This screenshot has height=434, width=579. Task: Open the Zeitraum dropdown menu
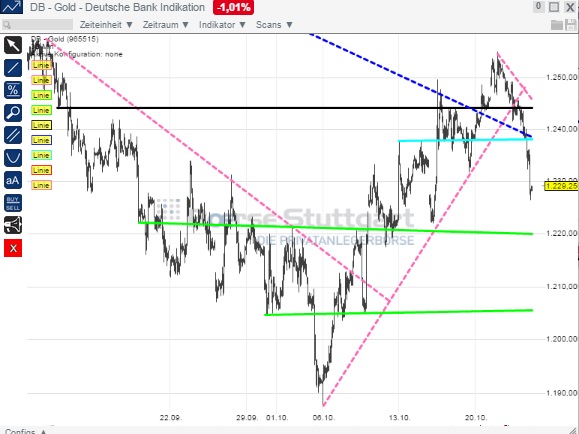click(x=166, y=25)
